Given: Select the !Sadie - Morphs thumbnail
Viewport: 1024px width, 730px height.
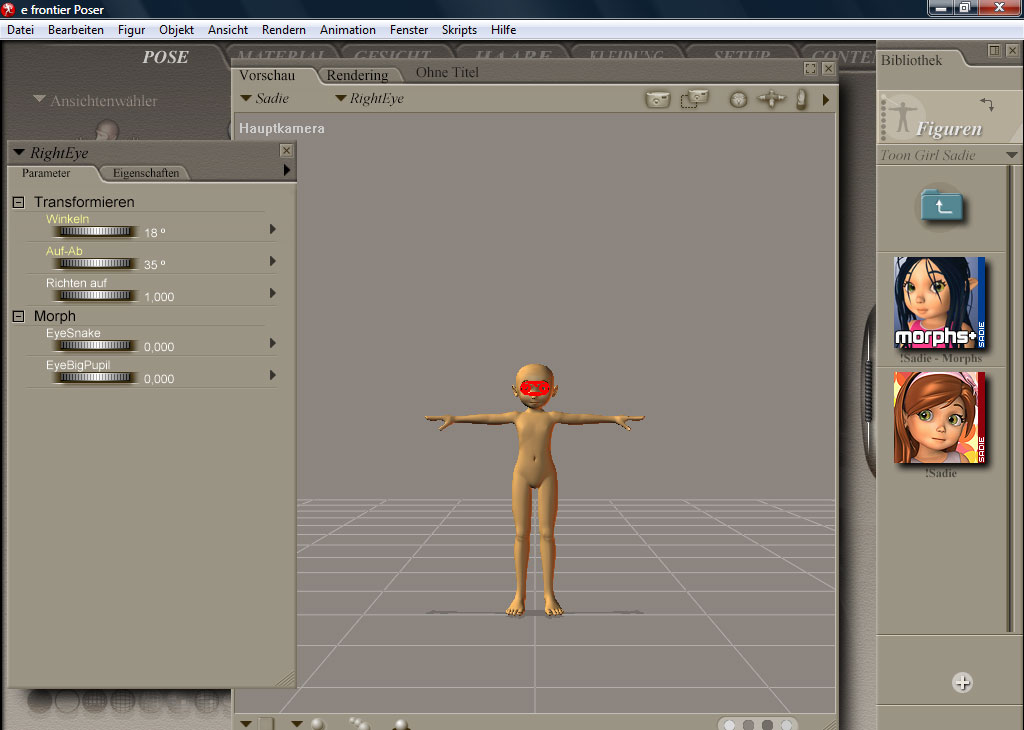Looking at the screenshot, I should [x=939, y=303].
